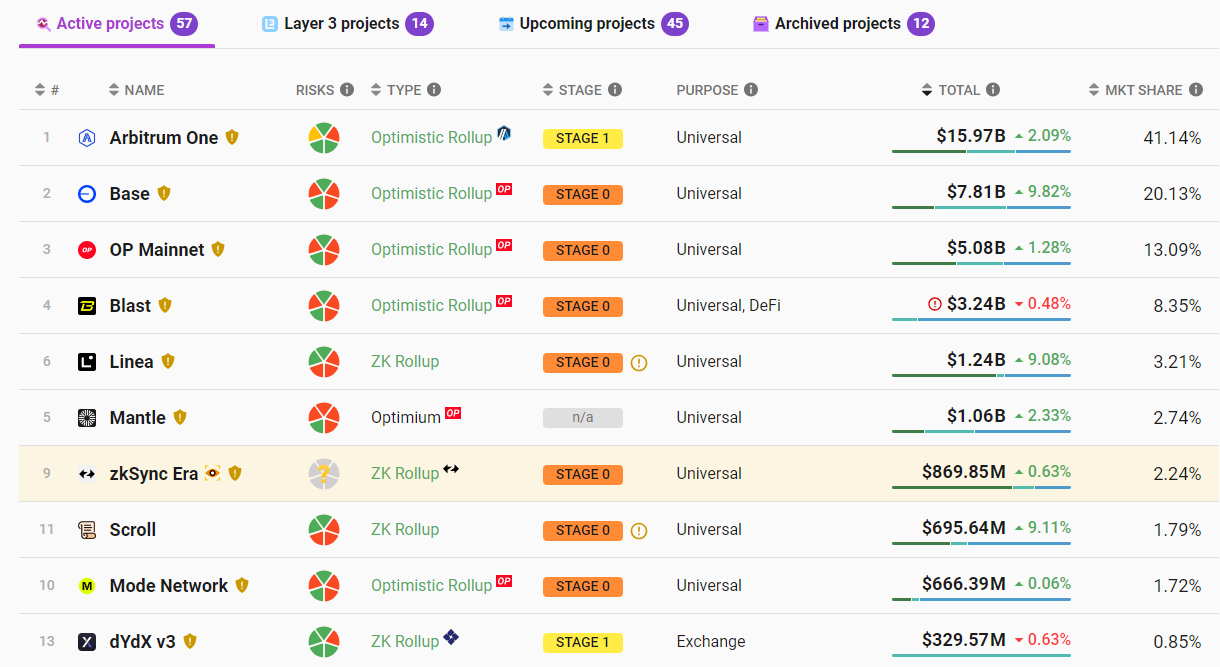Click the dYdX v3 StarkEx type icon

click(451, 636)
